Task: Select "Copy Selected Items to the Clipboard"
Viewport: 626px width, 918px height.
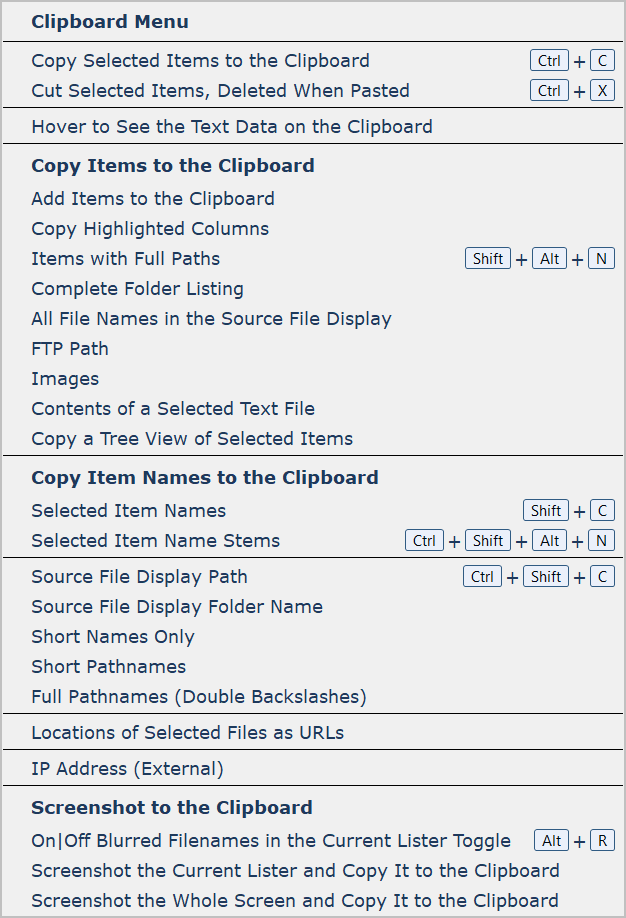Action: 200,61
